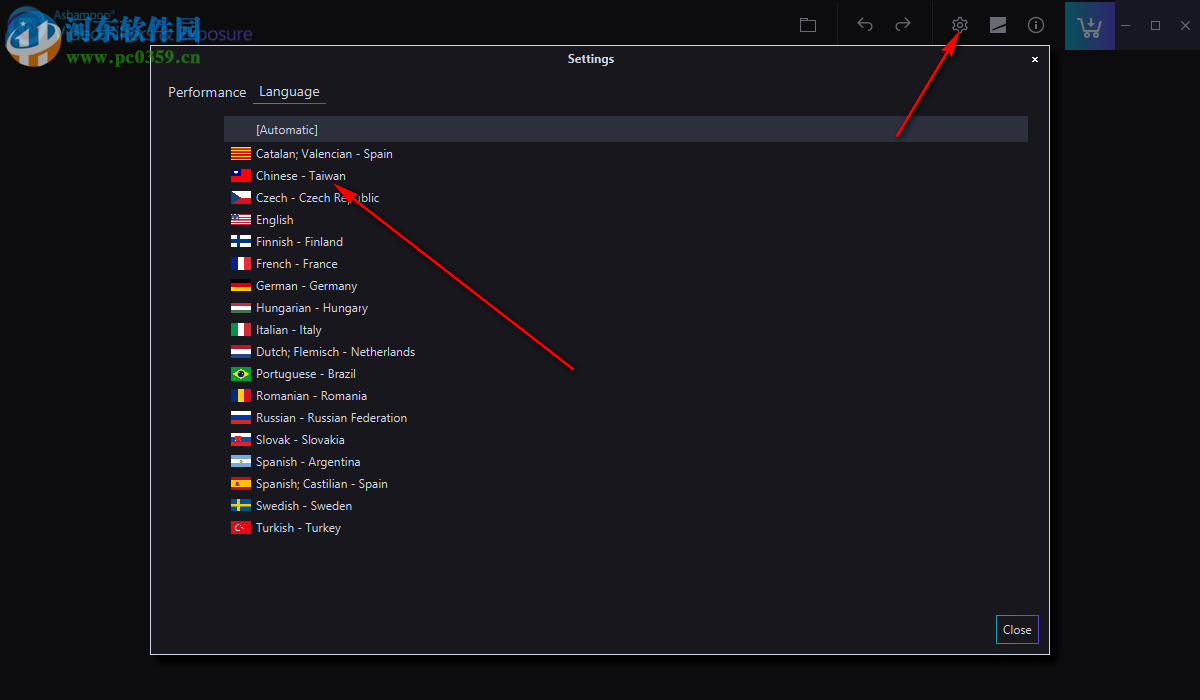
Task: Dismiss Settings via the X button
Action: (x=1035, y=59)
